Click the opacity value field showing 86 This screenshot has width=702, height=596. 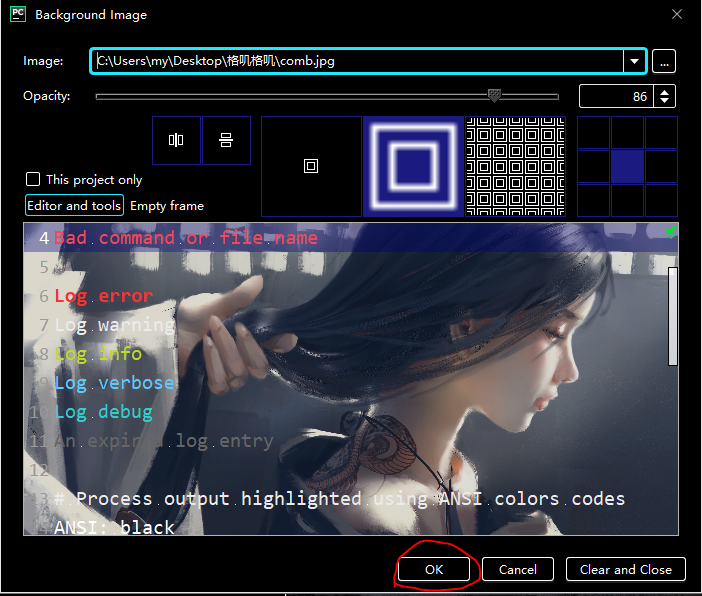point(616,96)
